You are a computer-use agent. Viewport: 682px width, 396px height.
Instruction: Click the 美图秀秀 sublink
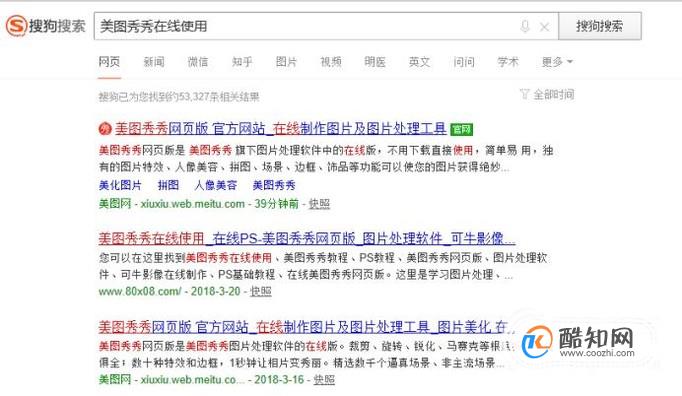[274, 185]
